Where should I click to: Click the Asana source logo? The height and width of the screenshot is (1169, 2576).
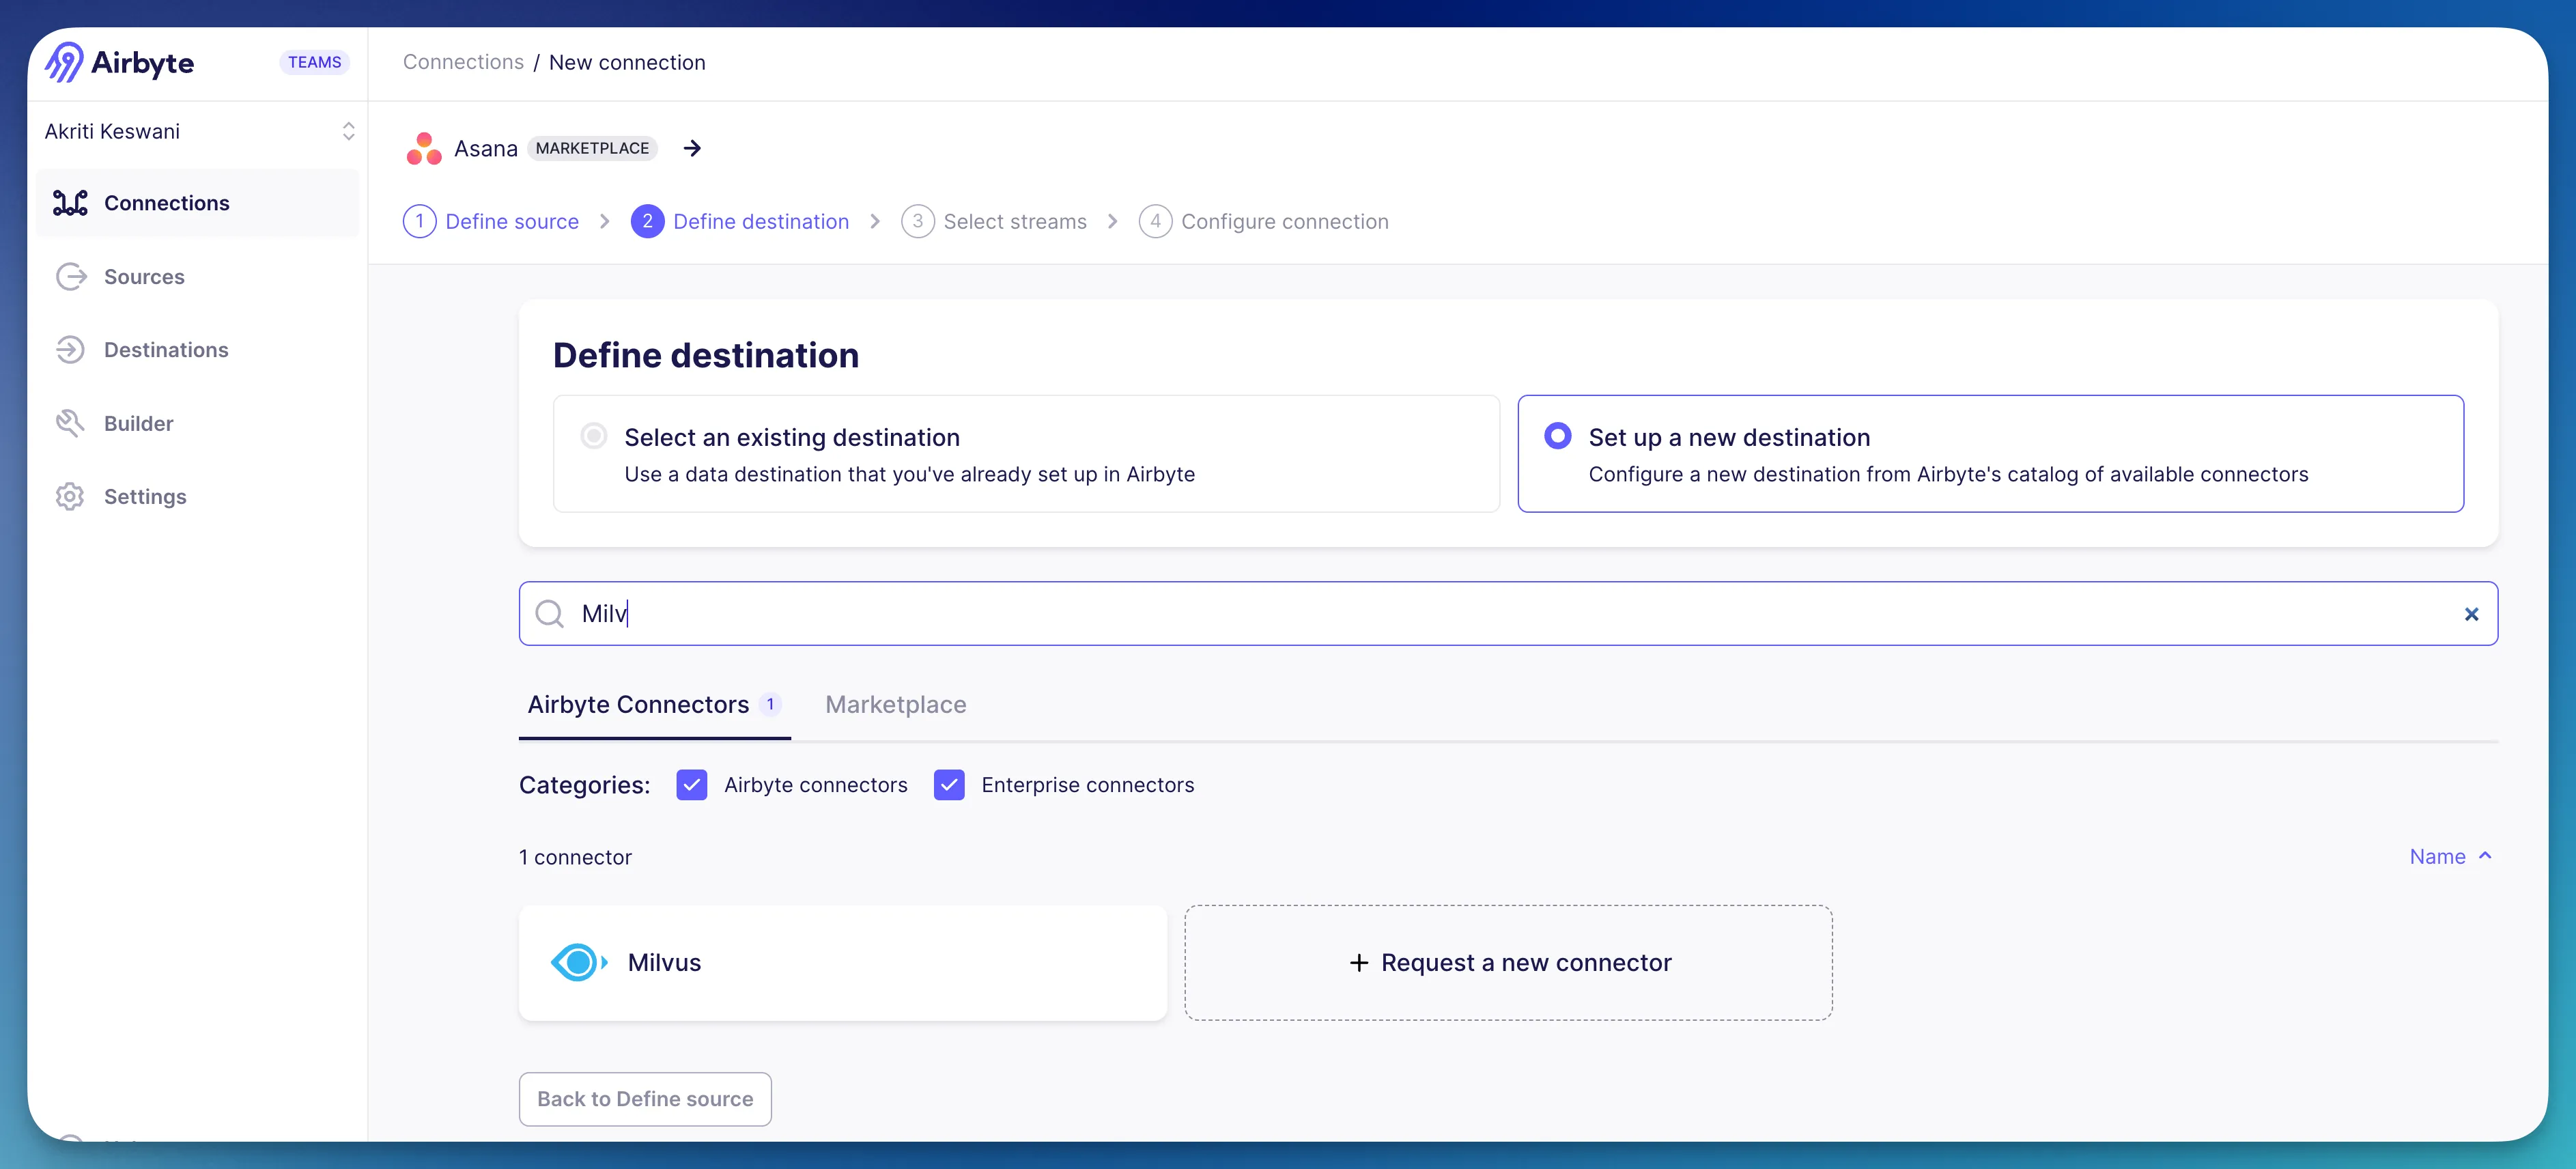pyautogui.click(x=424, y=149)
